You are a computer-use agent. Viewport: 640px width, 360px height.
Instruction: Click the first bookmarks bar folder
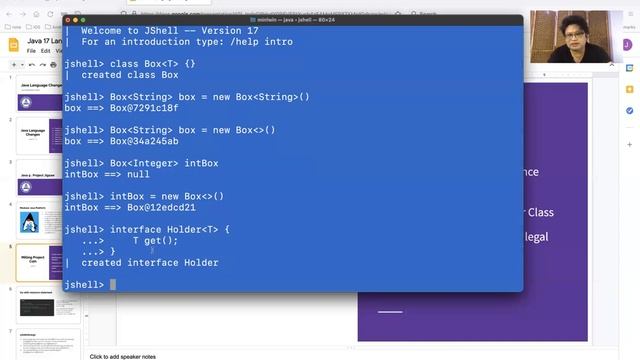(x=13, y=27)
